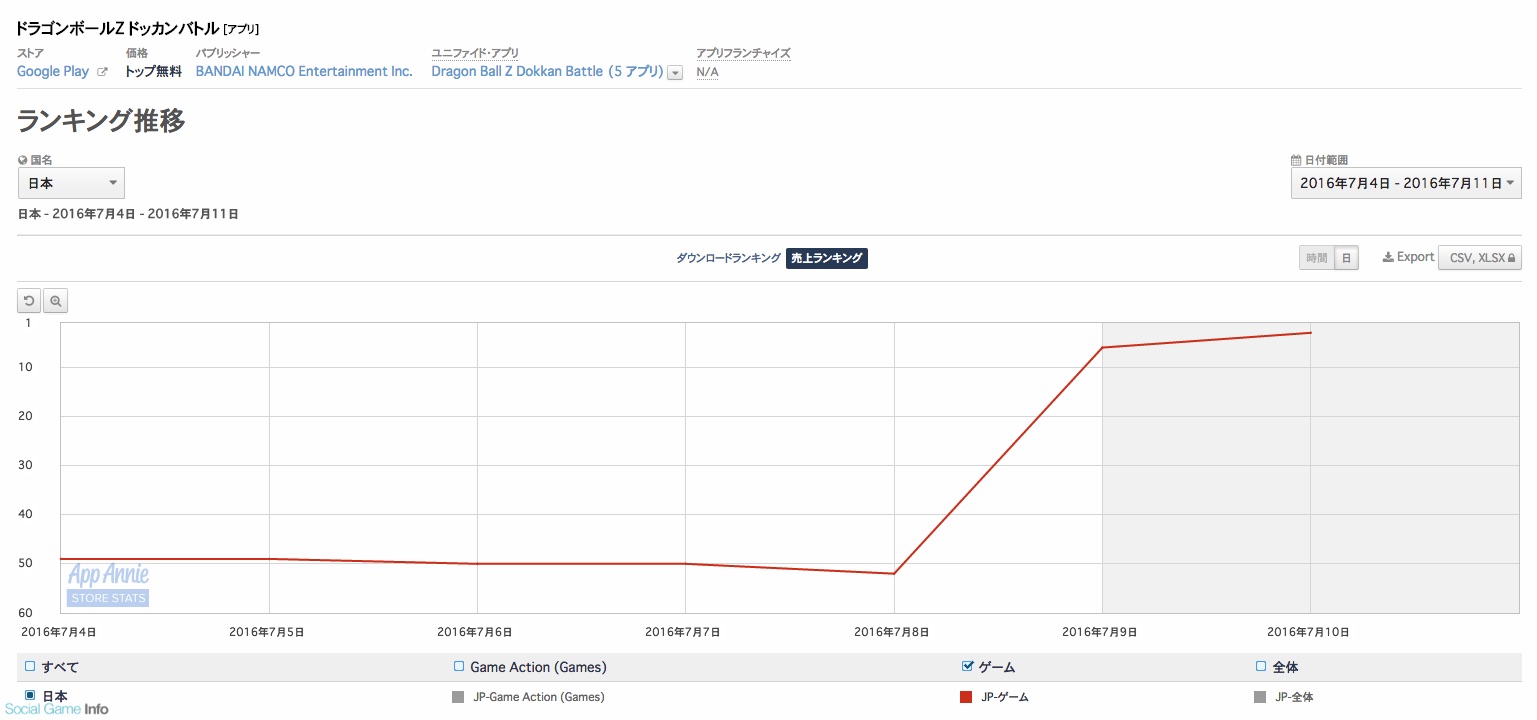Switch to ダウンロードランキング tab
Image resolution: width=1537 pixels, height=720 pixels.
pos(728,258)
